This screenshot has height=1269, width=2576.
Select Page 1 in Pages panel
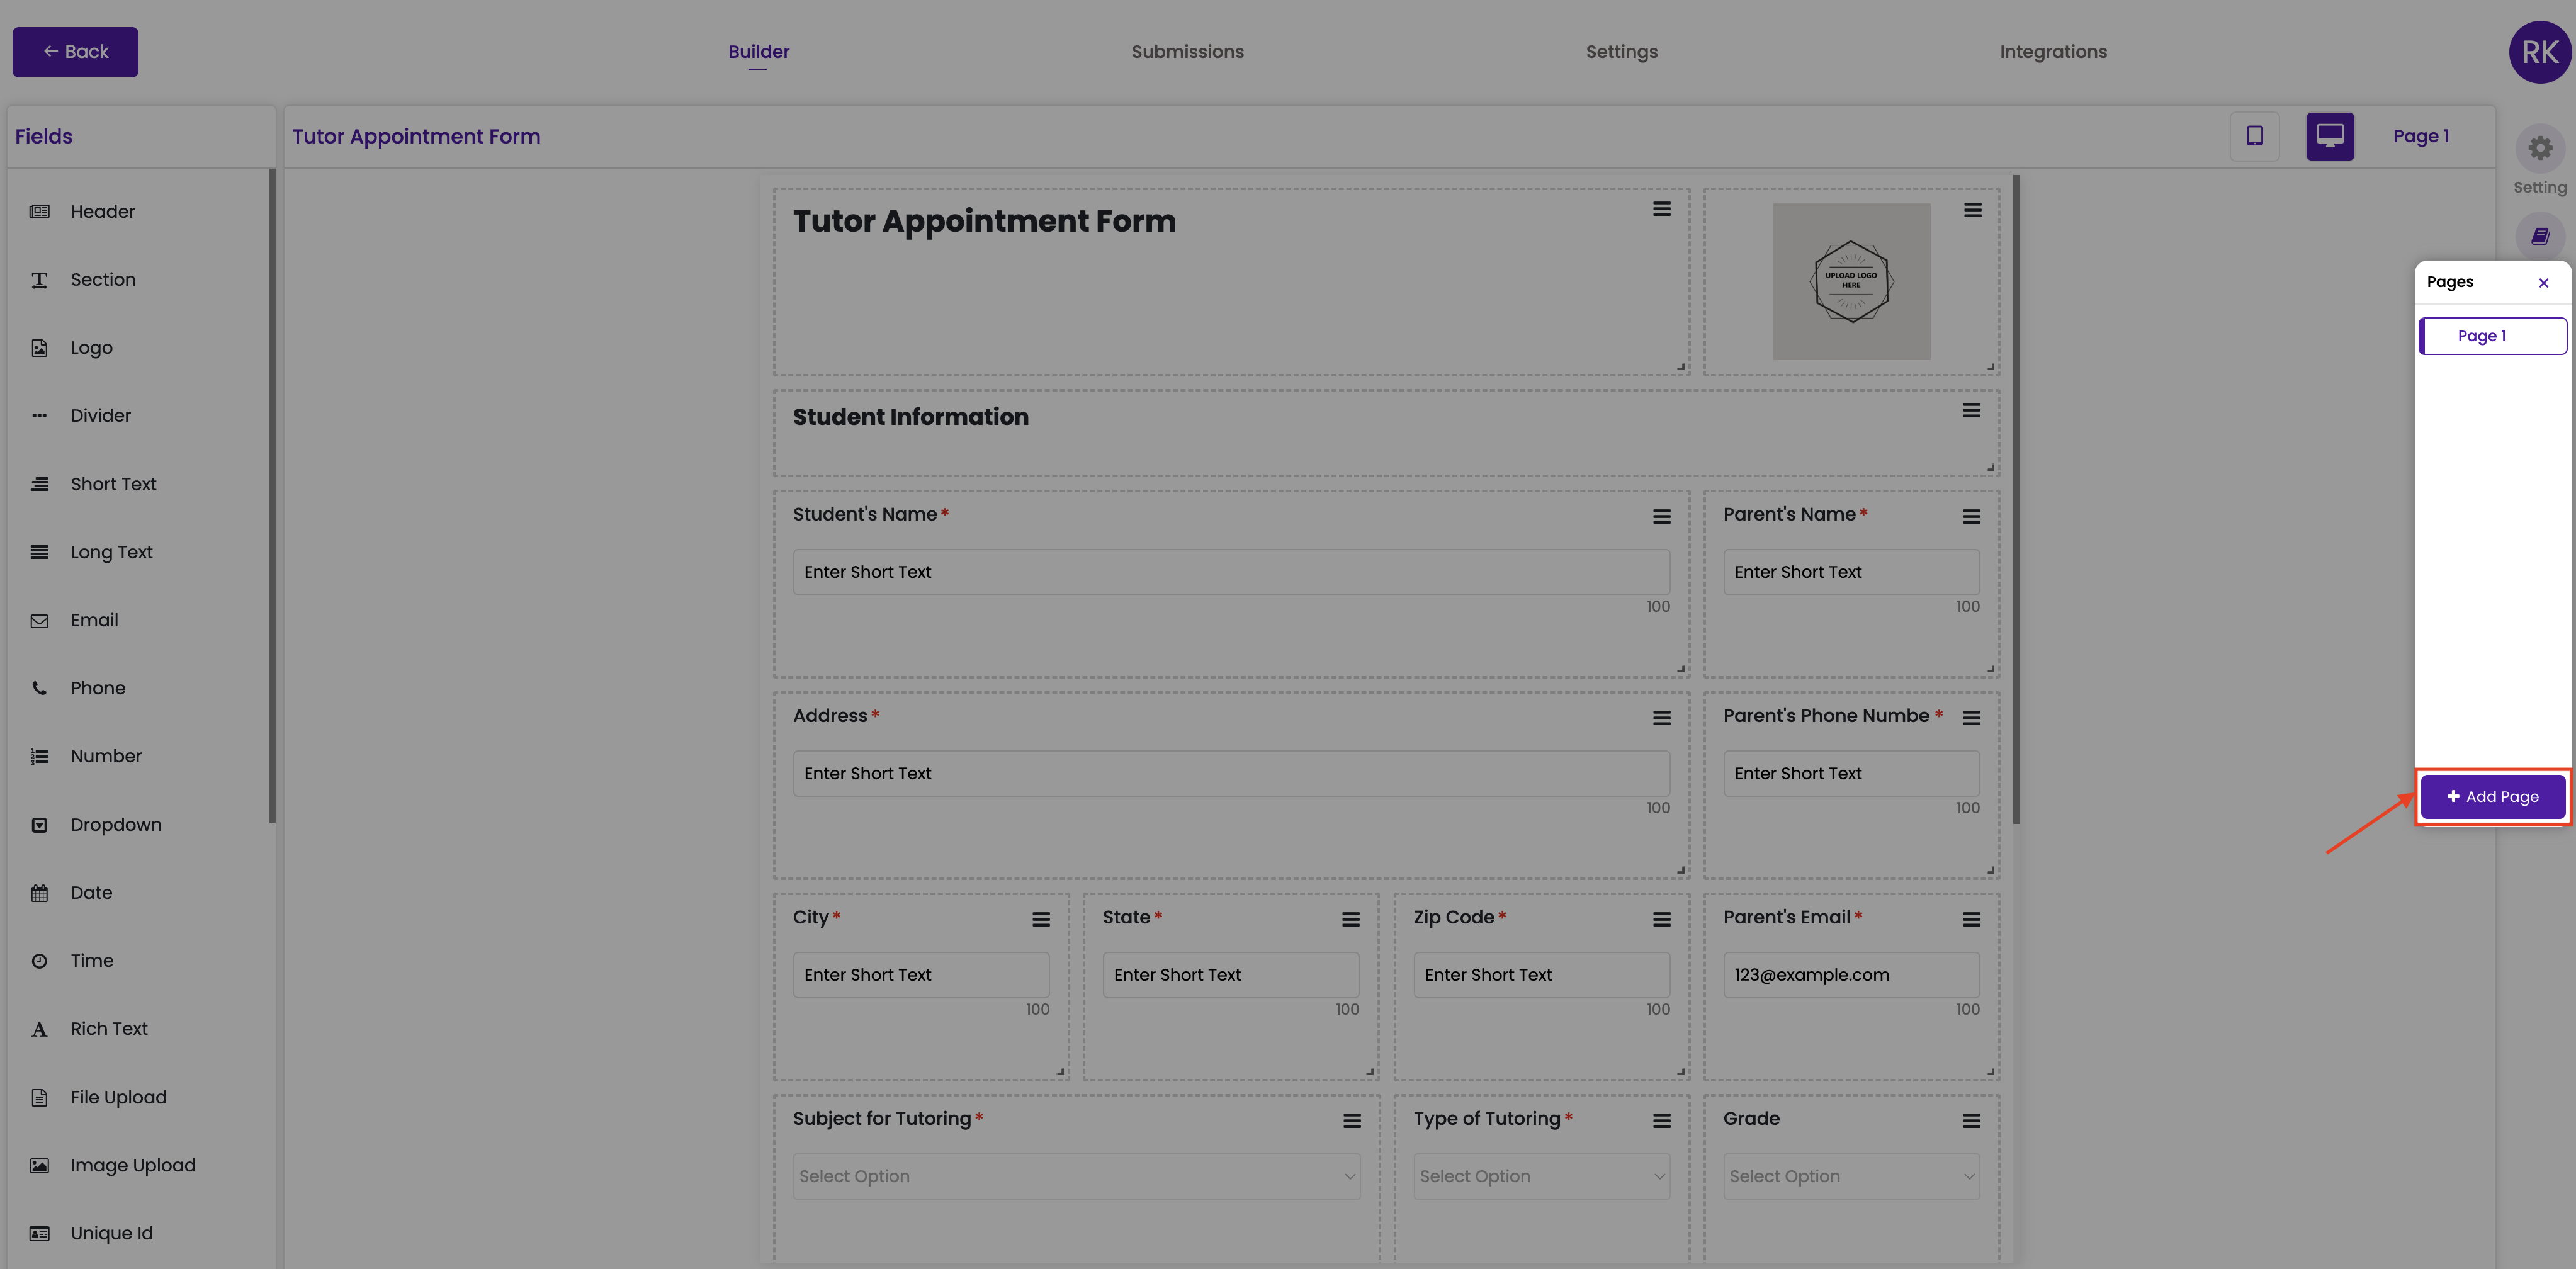point(2492,336)
